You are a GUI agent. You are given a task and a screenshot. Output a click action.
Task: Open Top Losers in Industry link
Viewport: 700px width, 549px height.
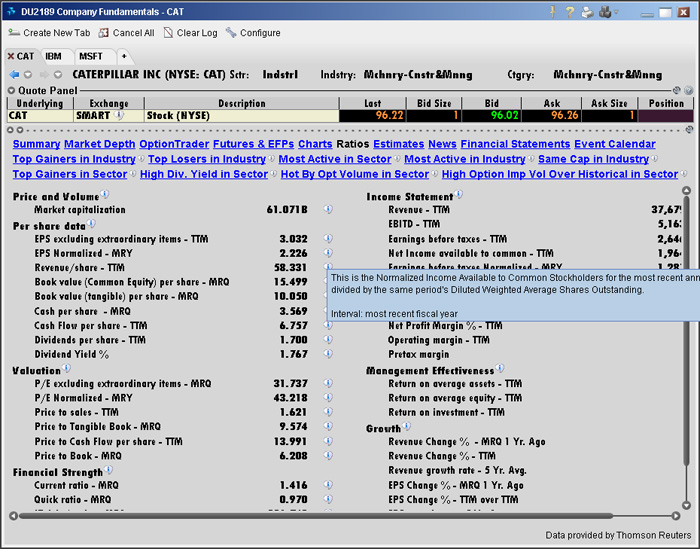point(207,159)
